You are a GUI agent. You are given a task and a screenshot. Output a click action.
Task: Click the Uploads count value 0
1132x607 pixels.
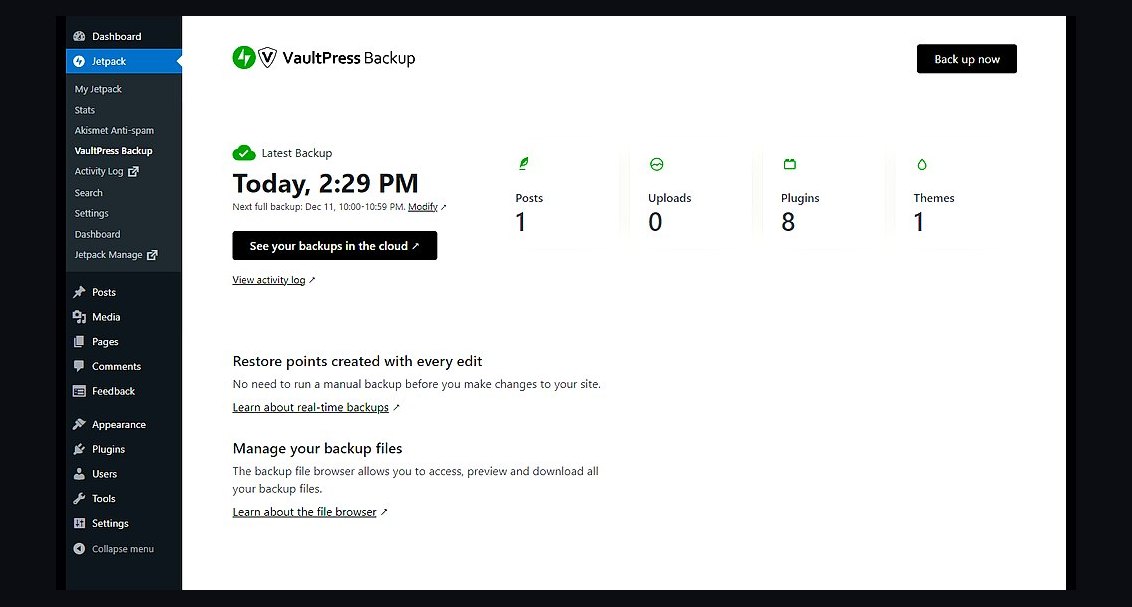[x=655, y=222]
